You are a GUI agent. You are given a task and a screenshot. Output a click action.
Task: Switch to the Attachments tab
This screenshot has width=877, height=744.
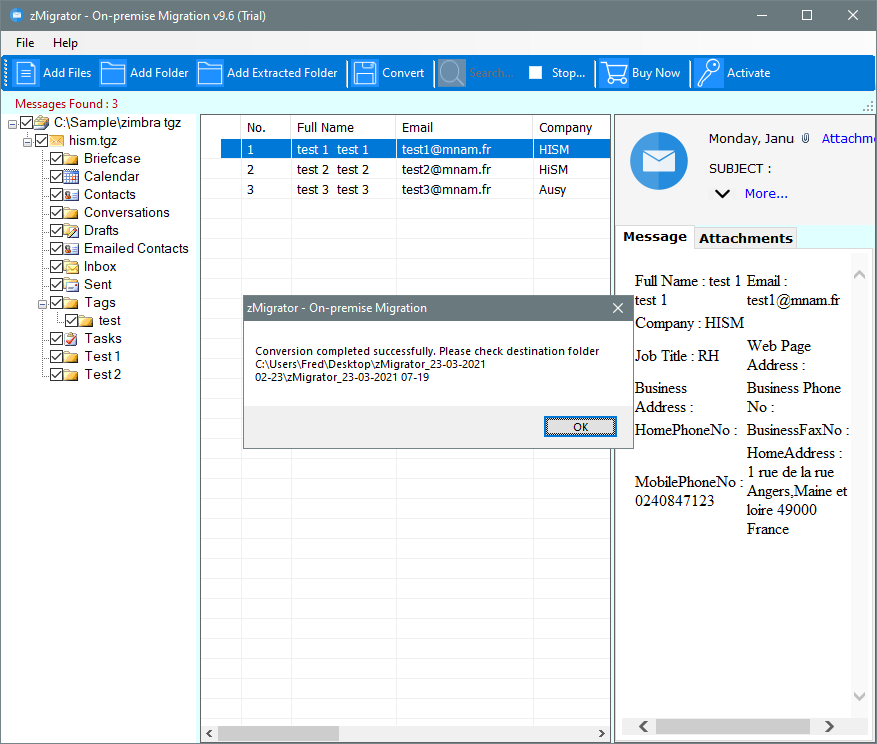point(746,238)
